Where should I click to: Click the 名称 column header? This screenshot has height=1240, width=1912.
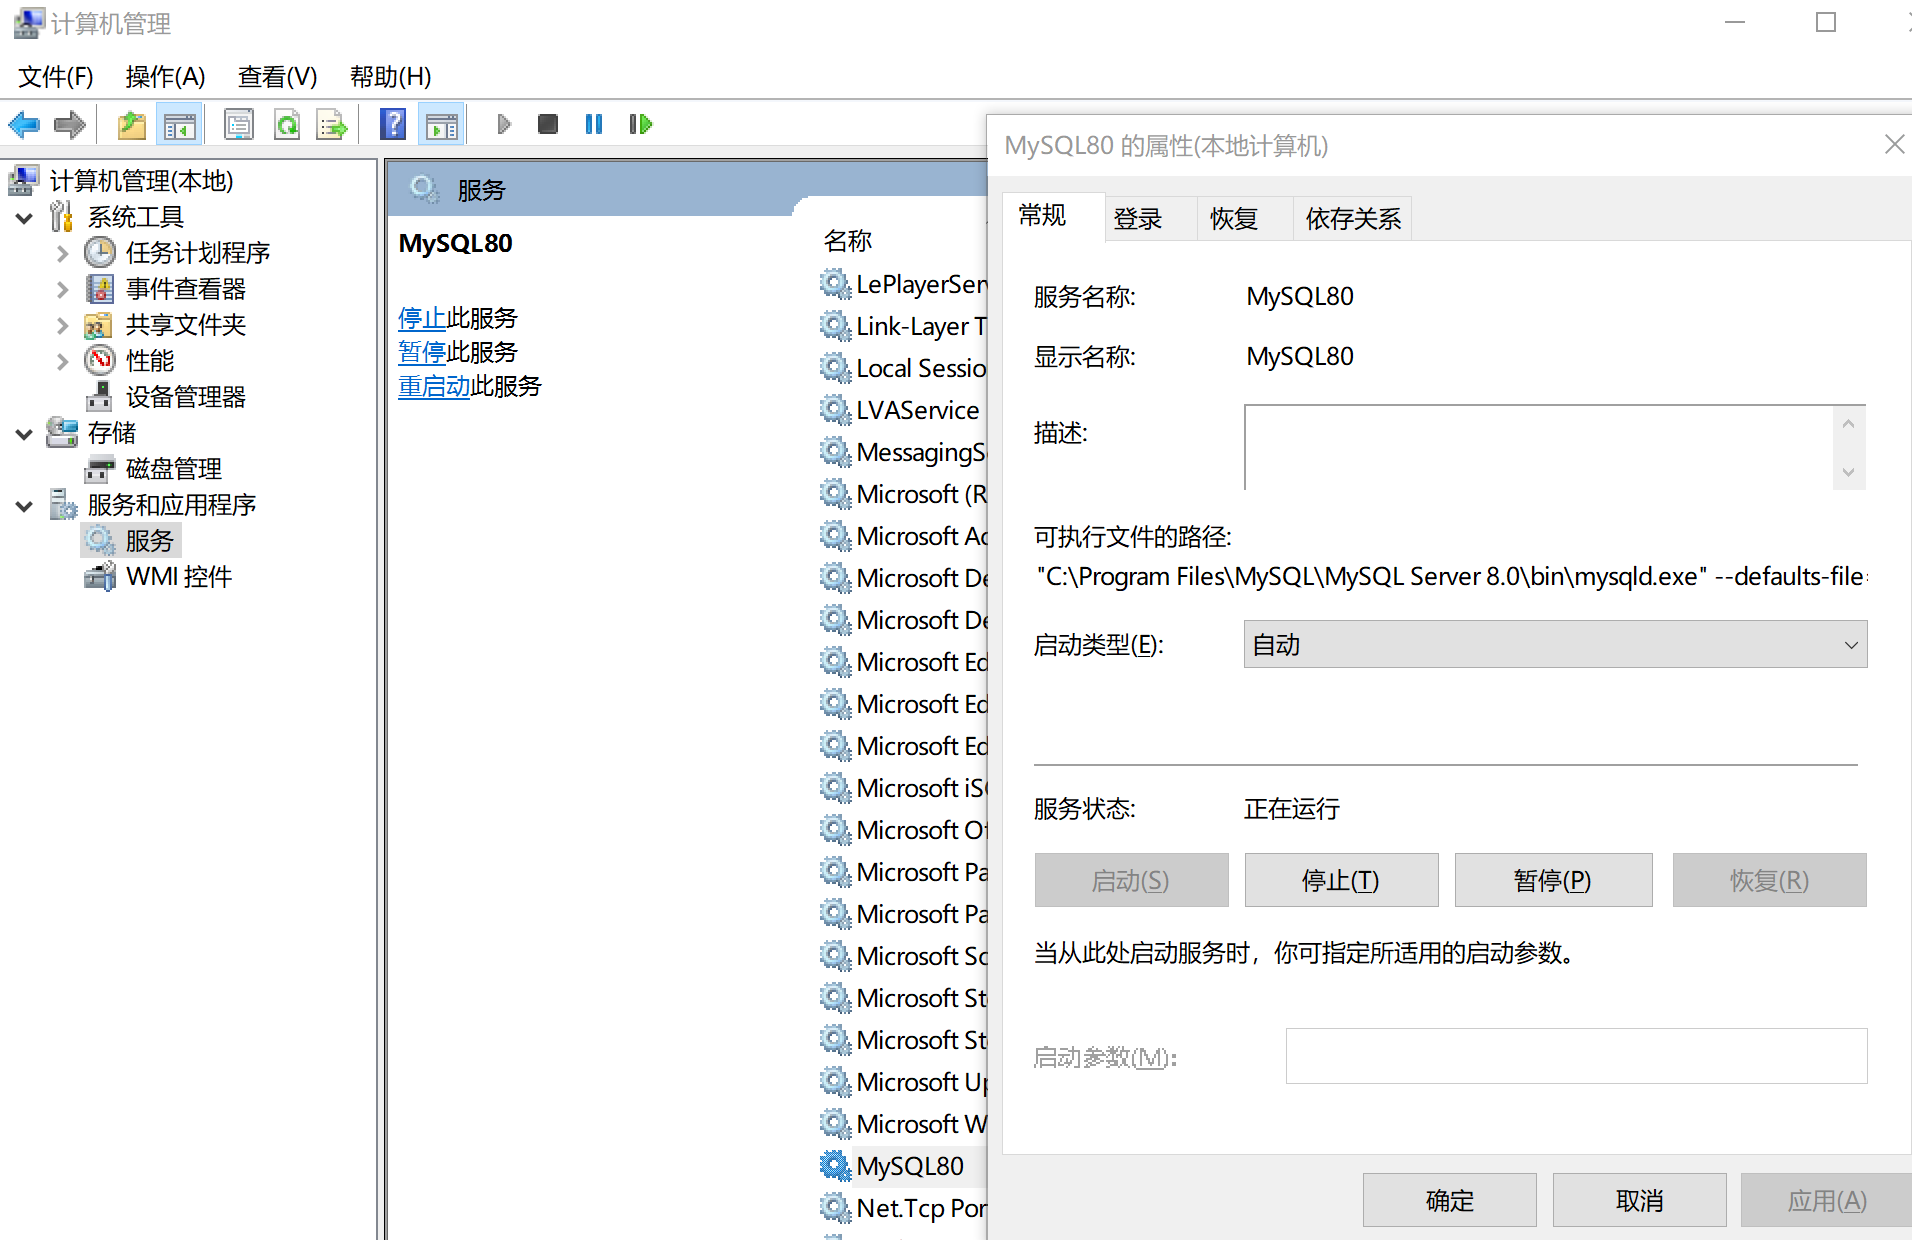click(x=848, y=241)
